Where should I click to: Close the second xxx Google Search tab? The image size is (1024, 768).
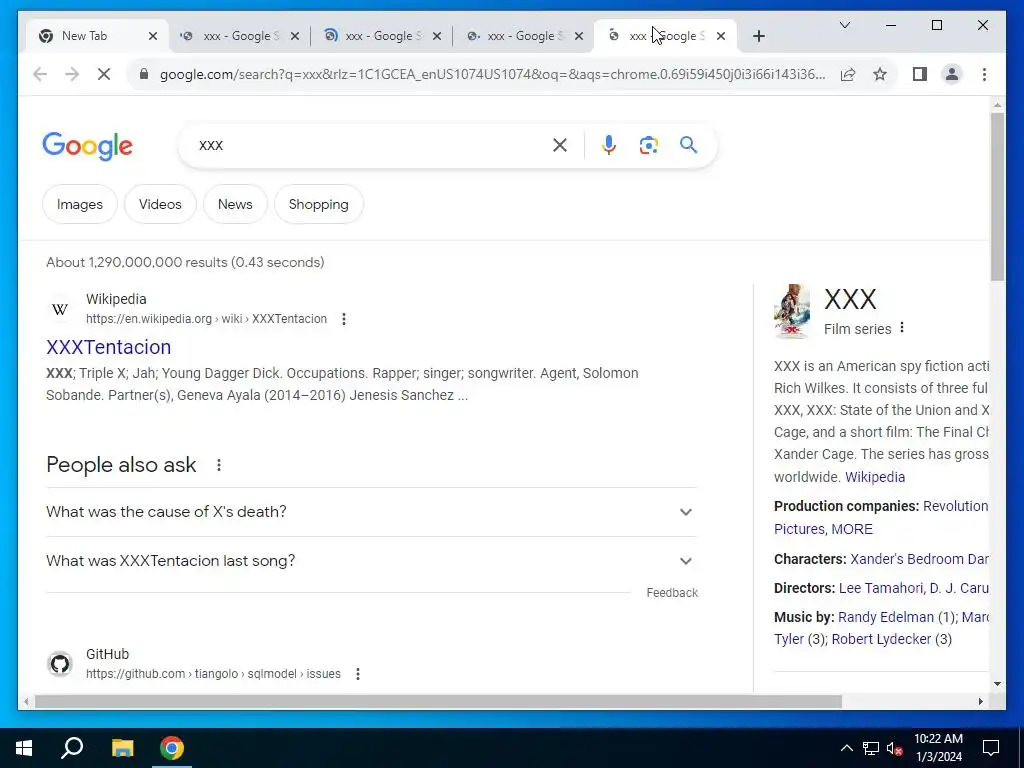[x=437, y=36]
